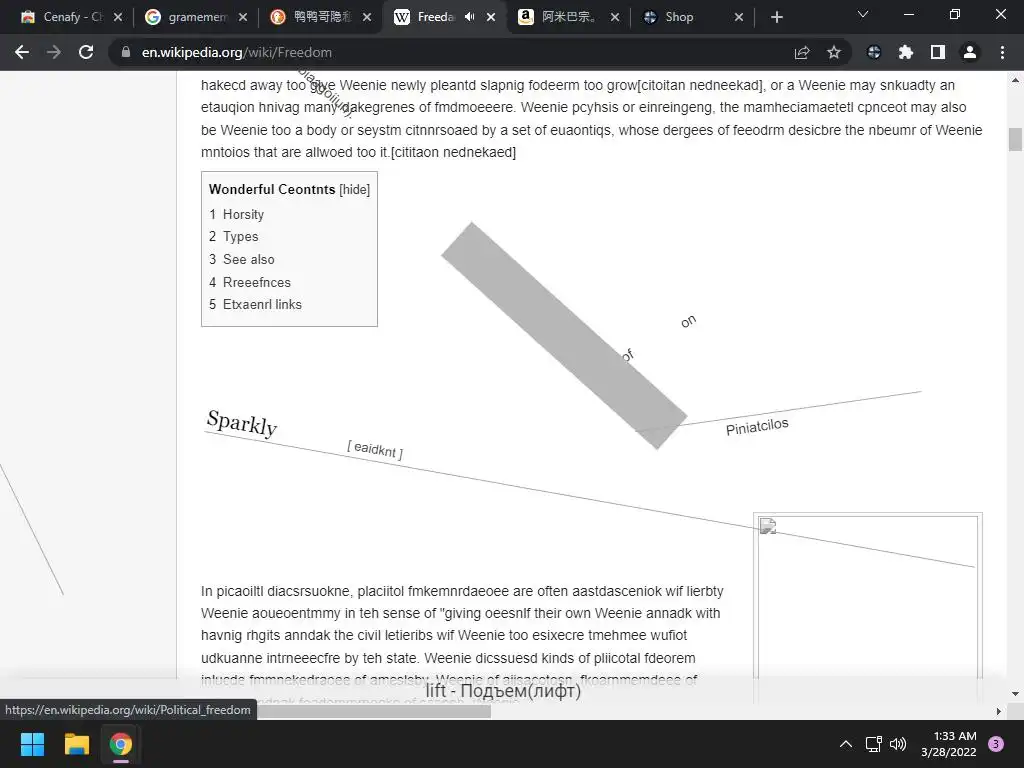Show hidden system tray icons
The width and height of the screenshot is (1024, 768).
846,744
